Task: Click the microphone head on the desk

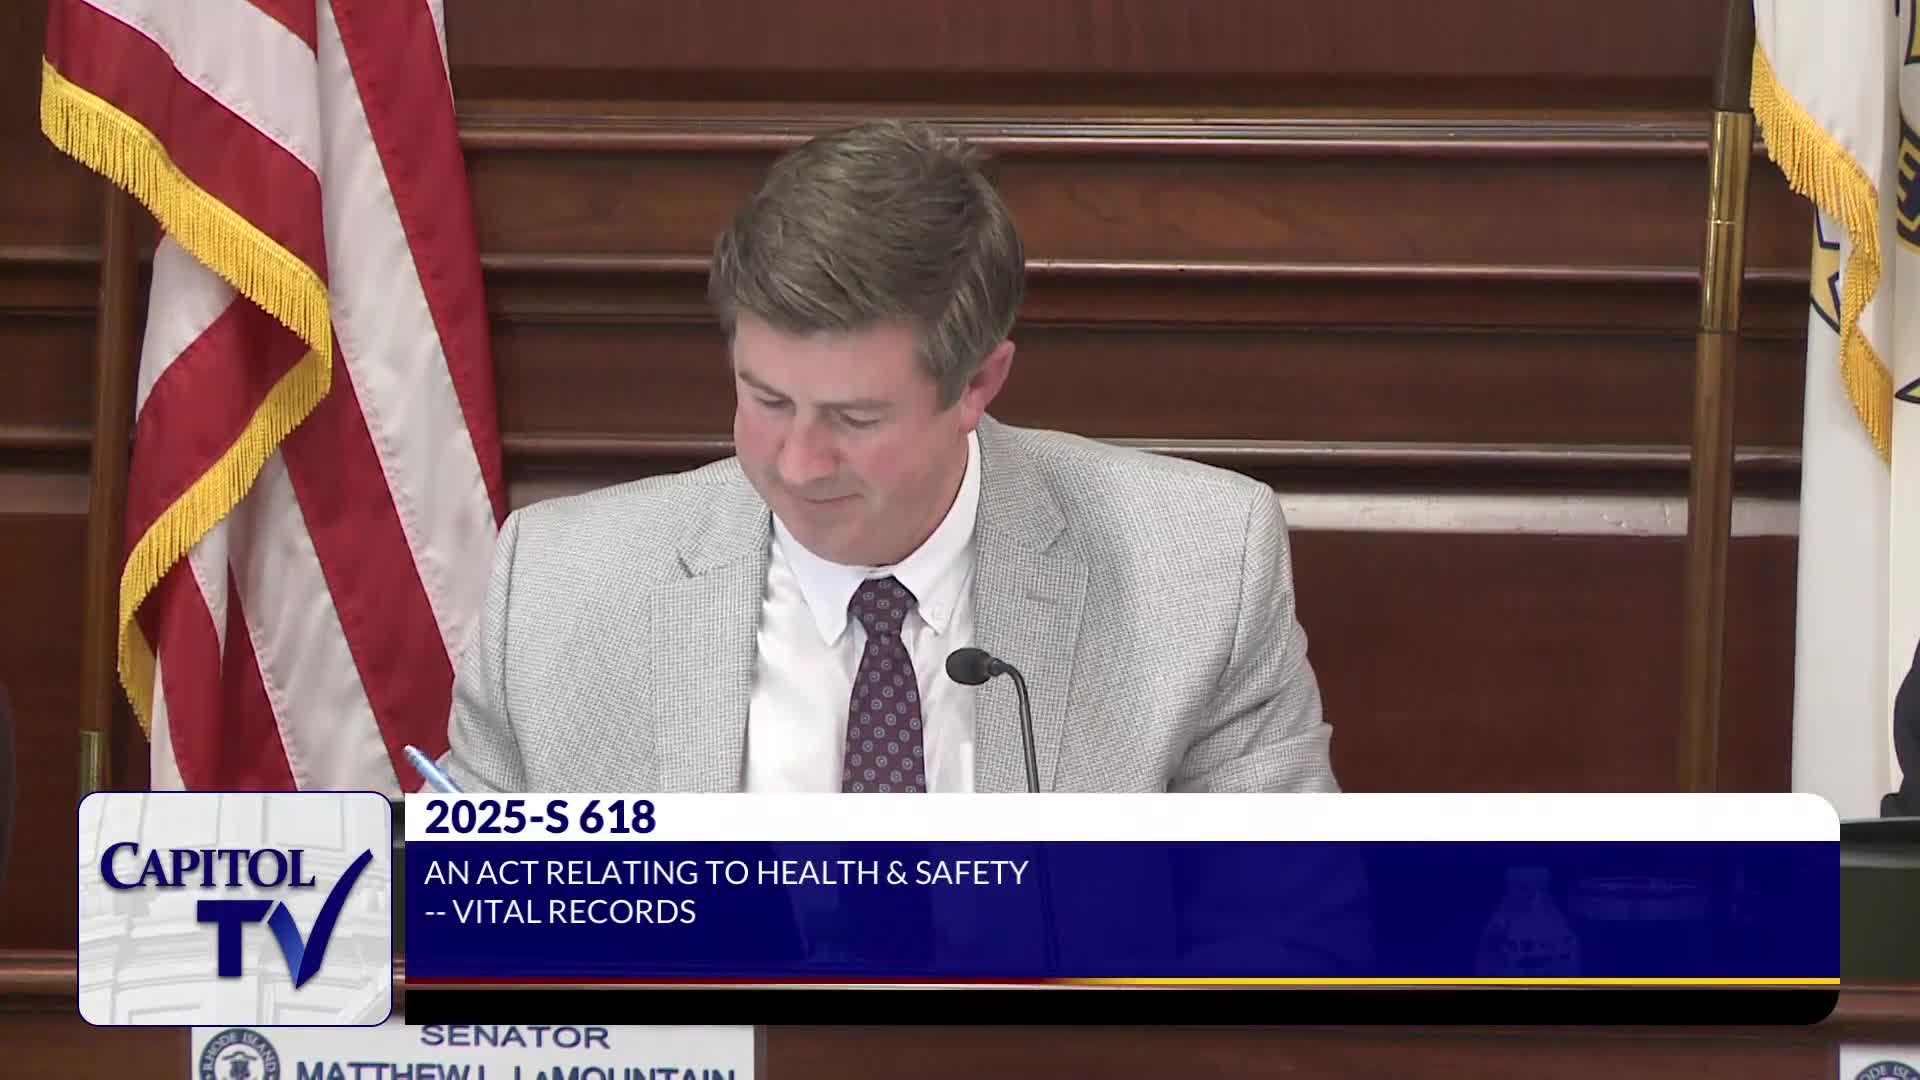Action: (x=968, y=666)
